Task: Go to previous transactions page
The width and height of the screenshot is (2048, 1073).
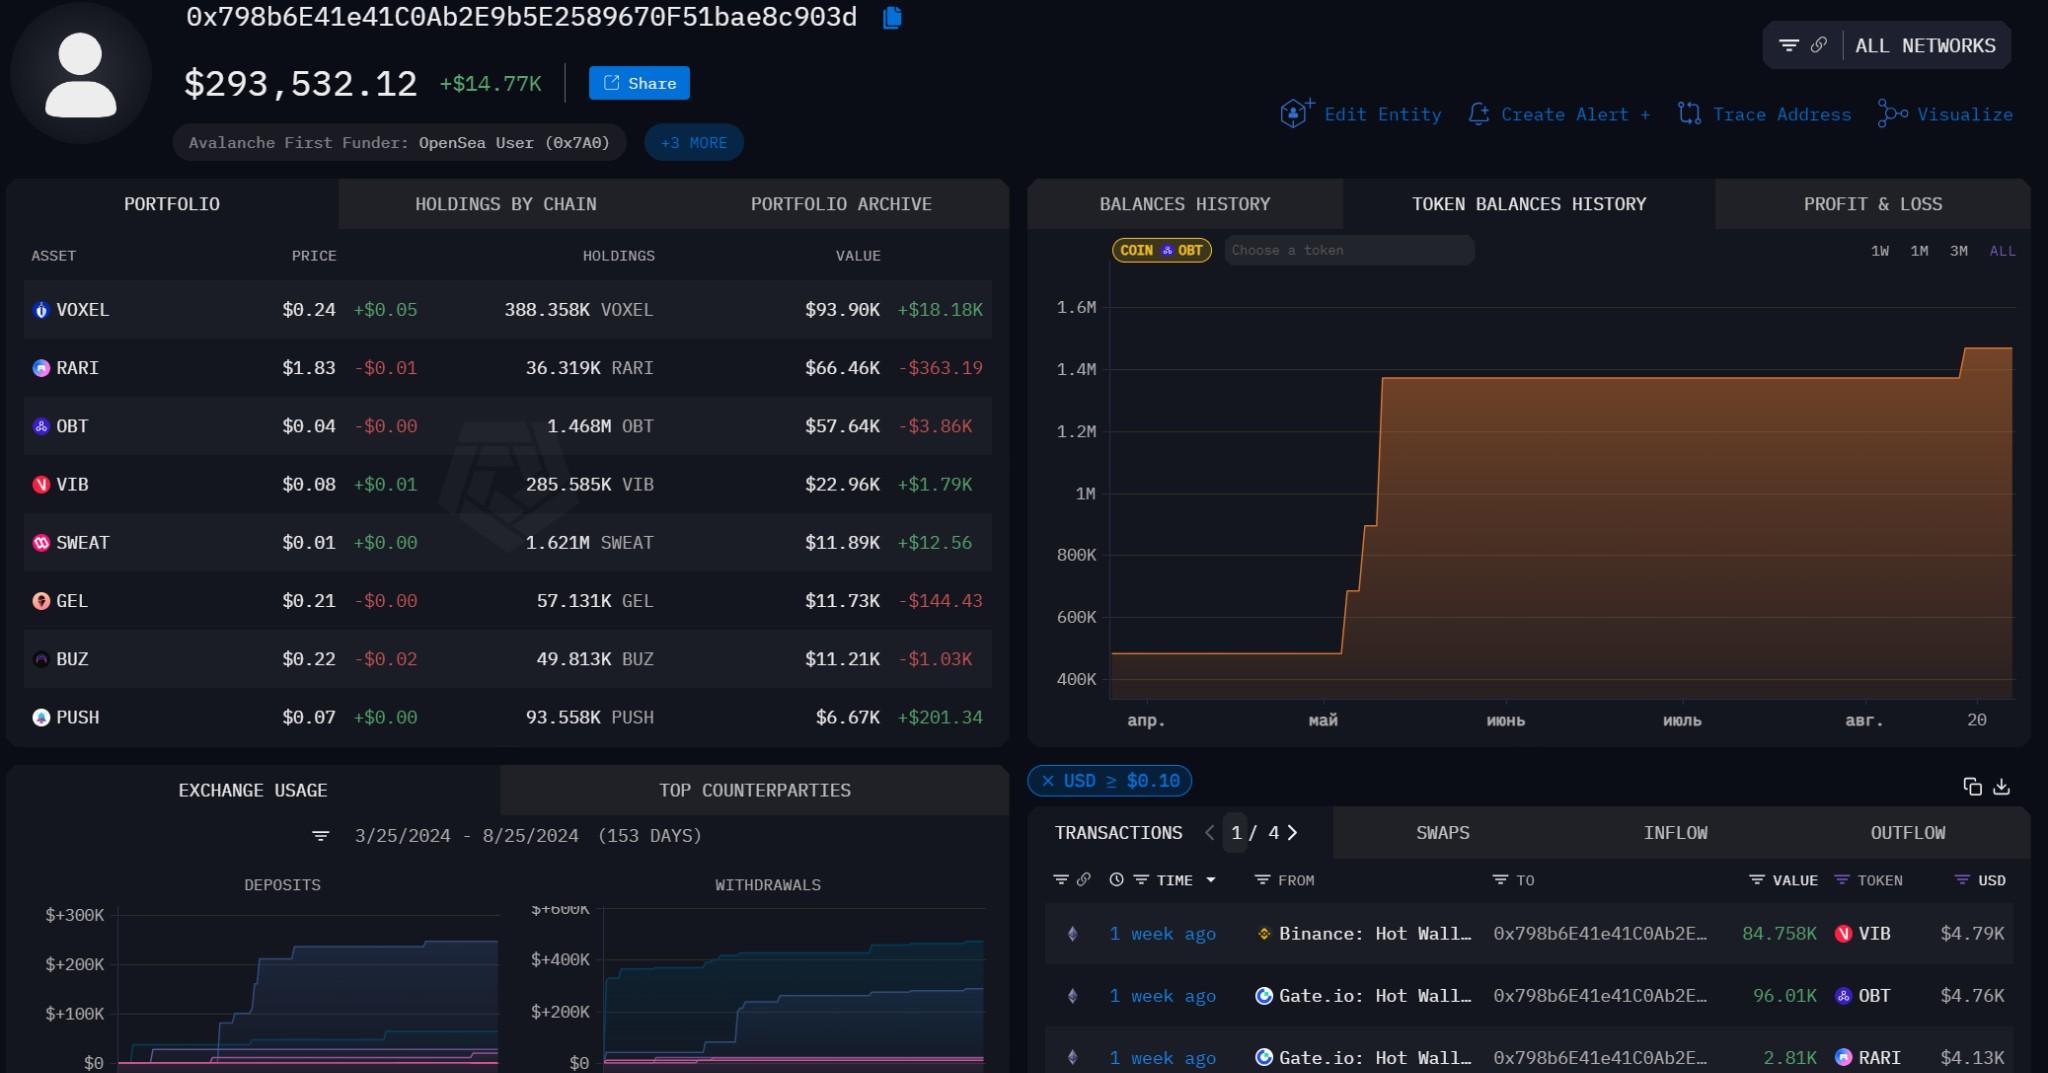Action: pyautogui.click(x=1210, y=832)
